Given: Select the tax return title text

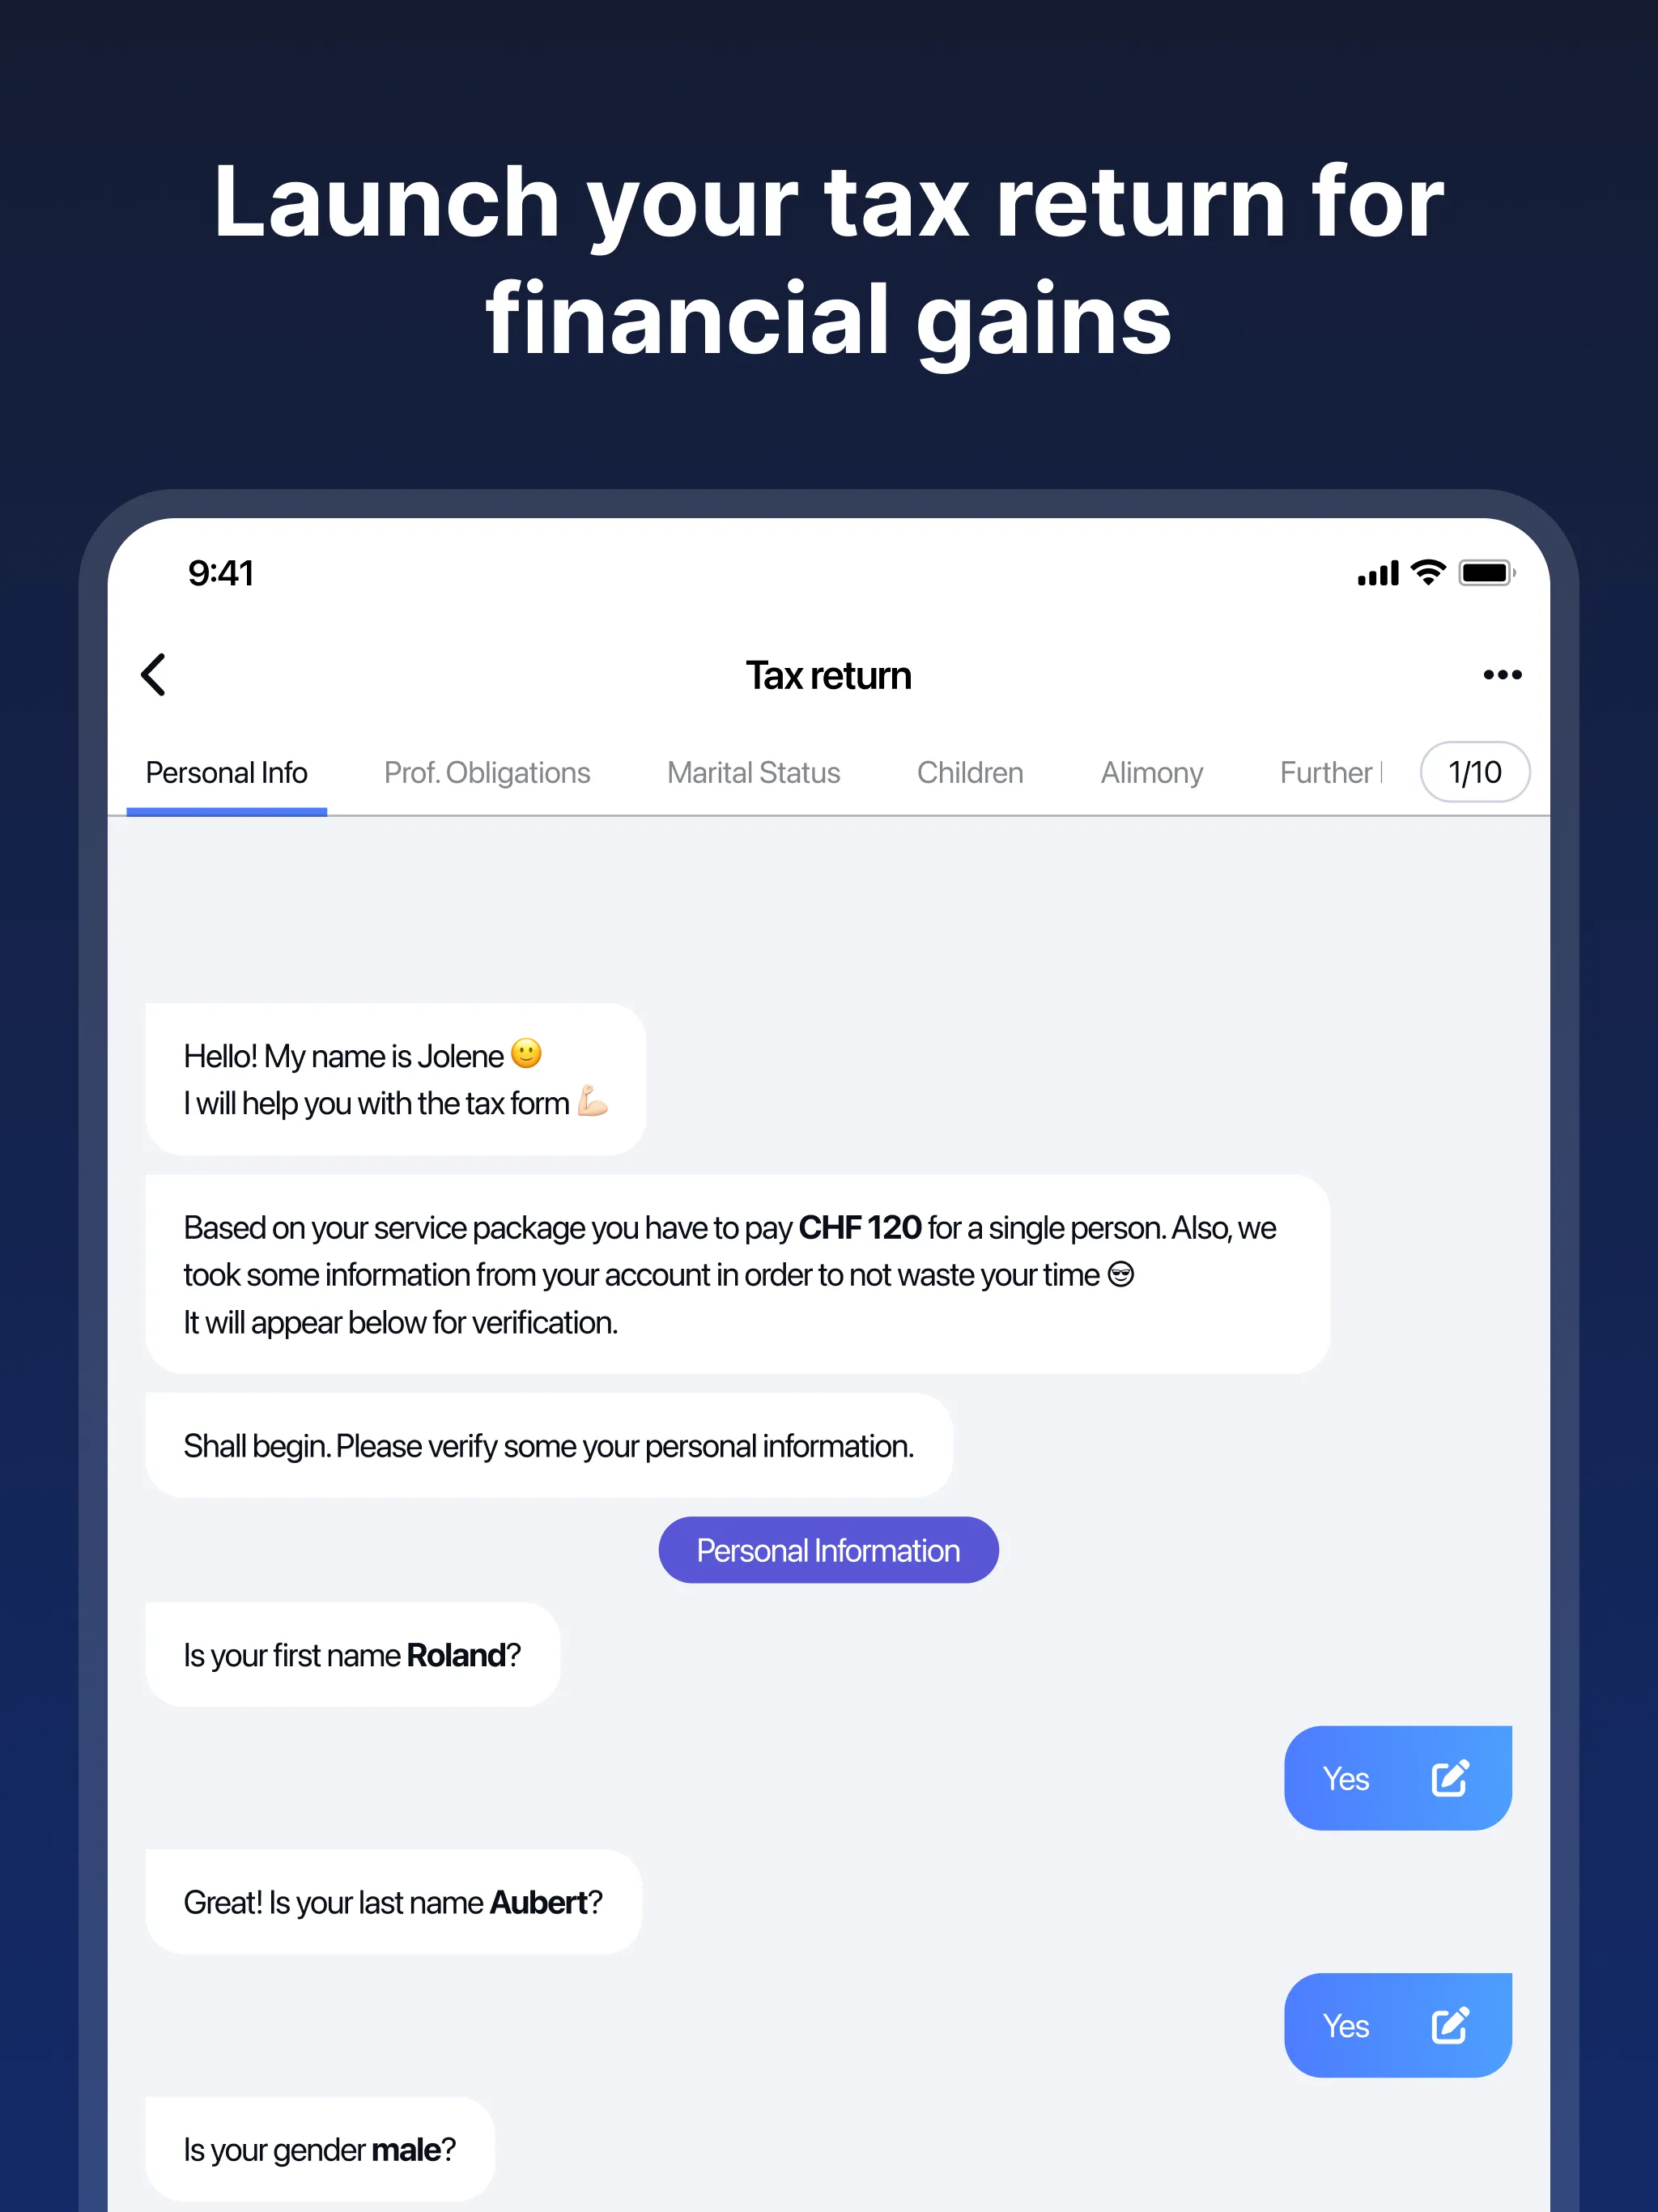Looking at the screenshot, I should pos(829,674).
